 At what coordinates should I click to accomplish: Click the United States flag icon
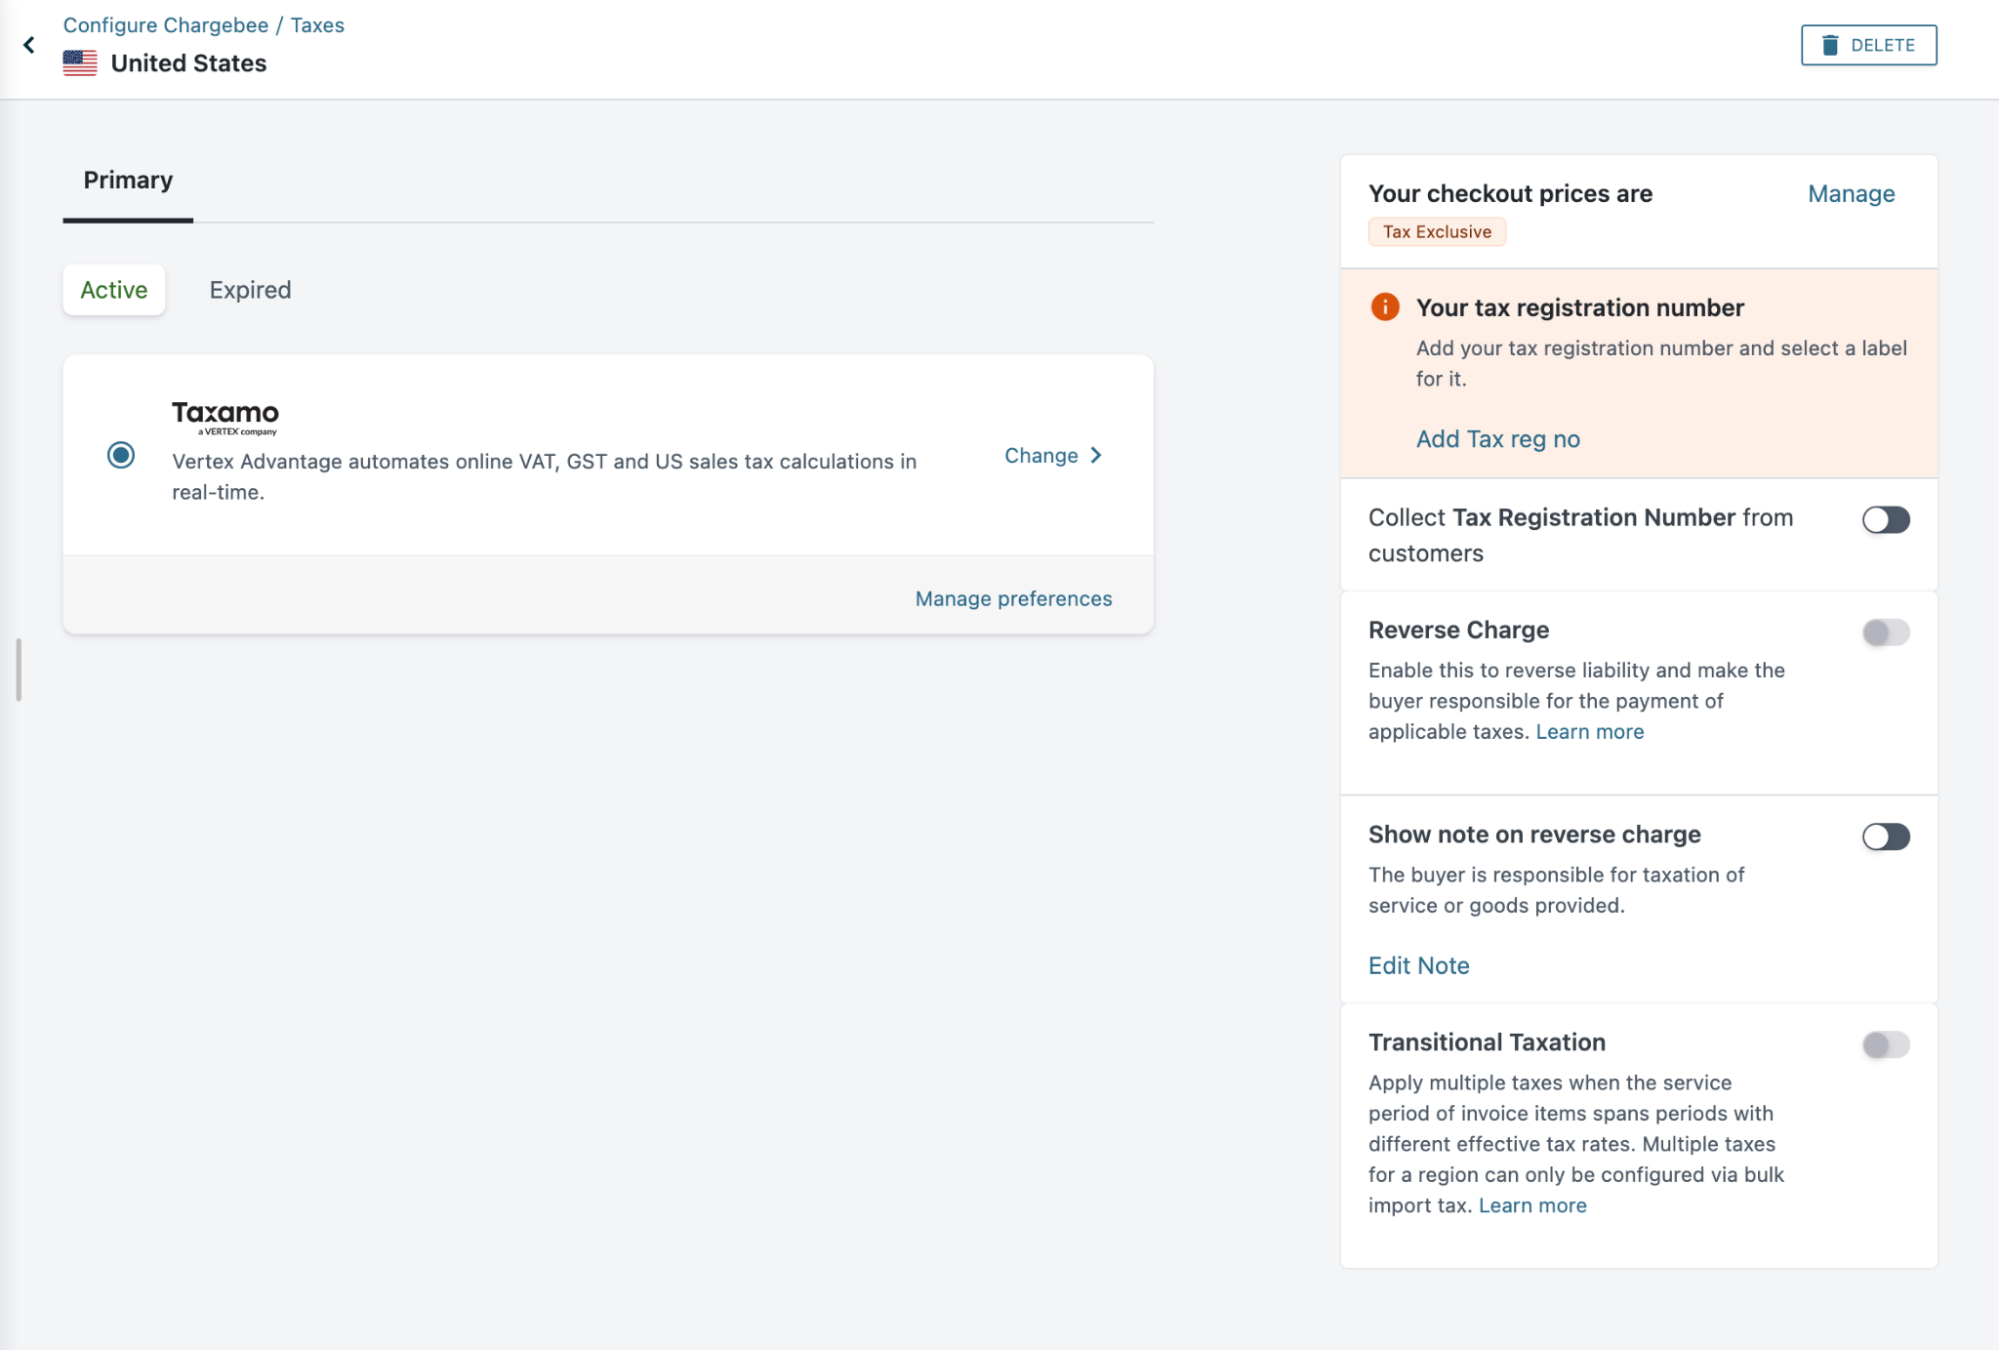click(80, 63)
